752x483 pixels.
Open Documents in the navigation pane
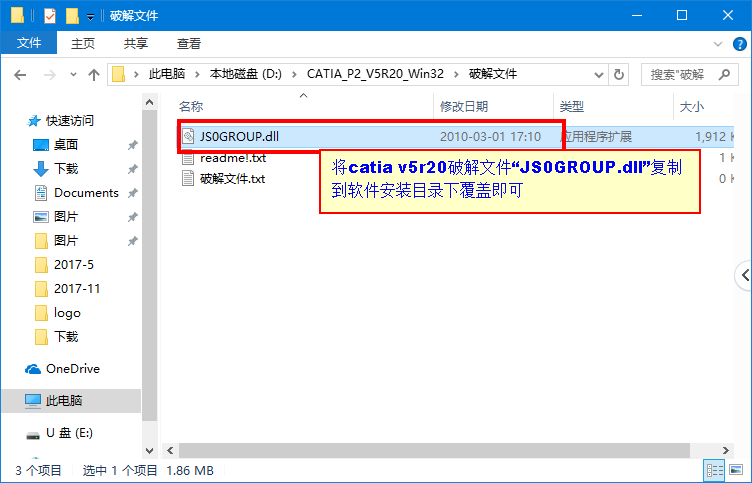[86, 193]
